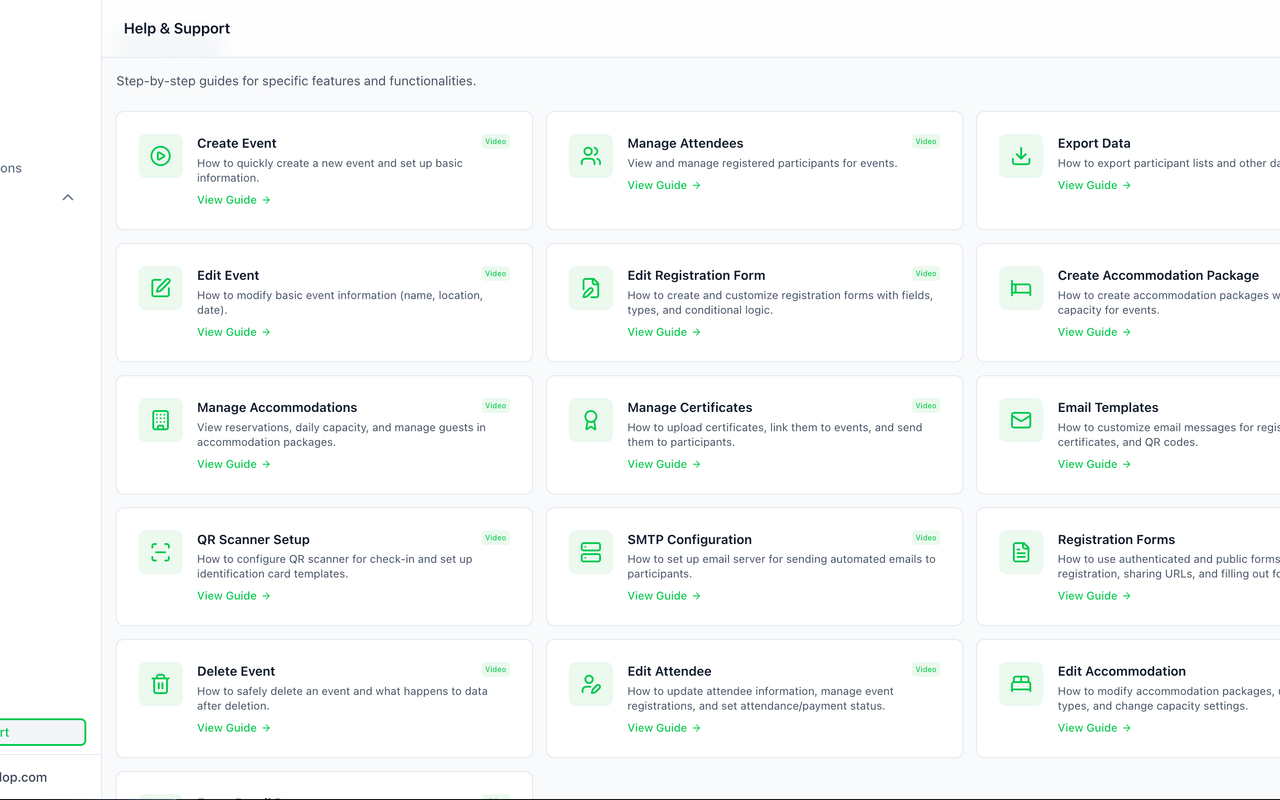Click the Edit Accommodation bed icon
Viewport: 1280px width, 800px height.
(1020, 684)
